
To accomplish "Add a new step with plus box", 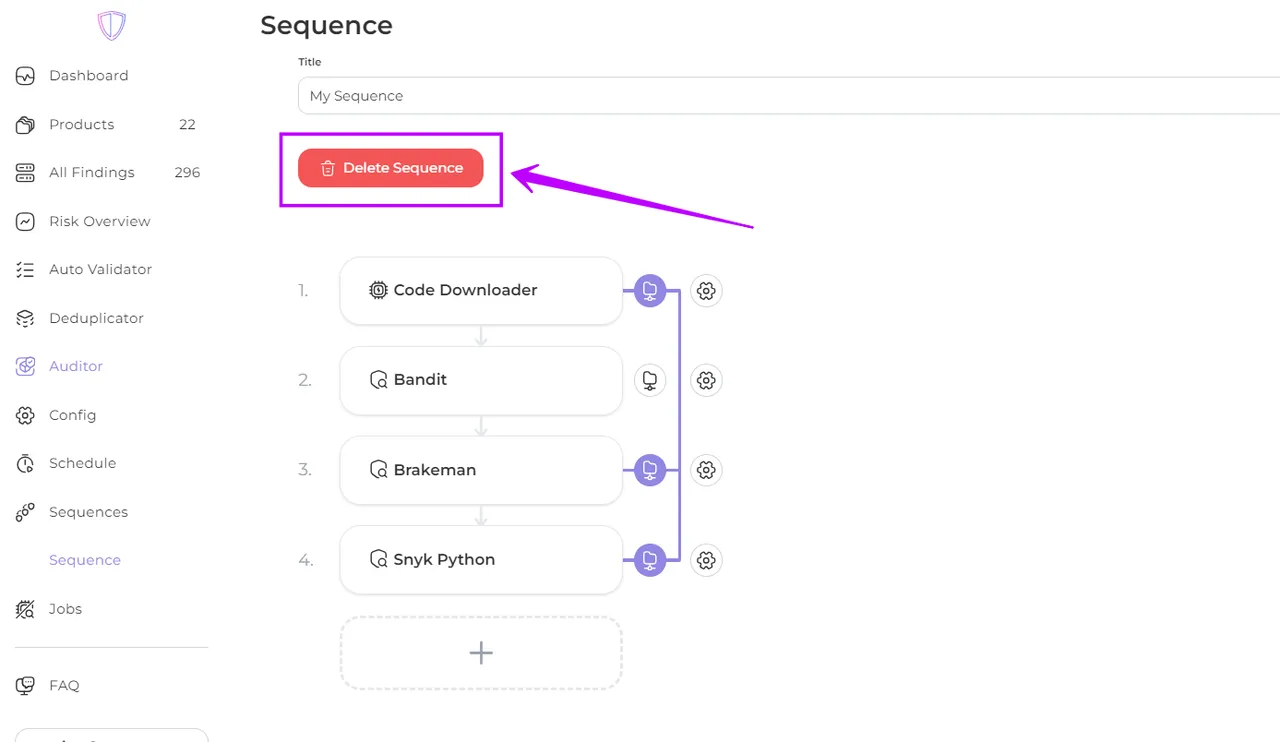I will (x=481, y=653).
